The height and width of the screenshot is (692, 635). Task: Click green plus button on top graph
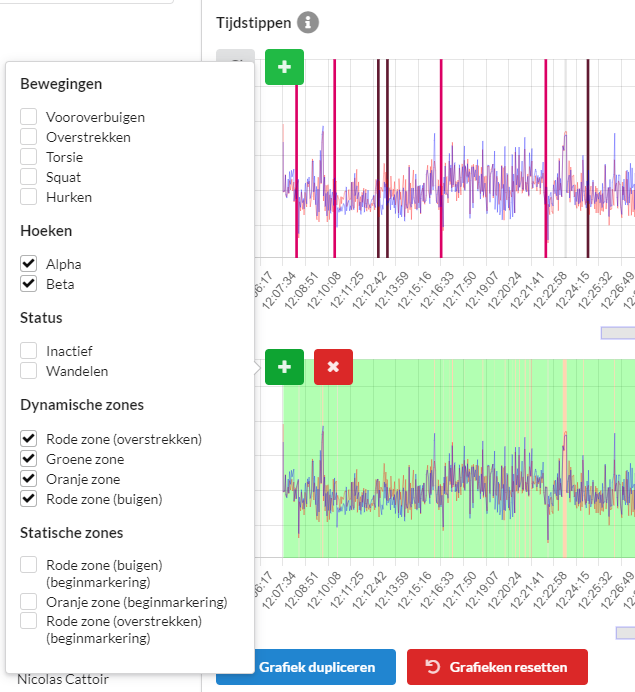(x=284, y=67)
